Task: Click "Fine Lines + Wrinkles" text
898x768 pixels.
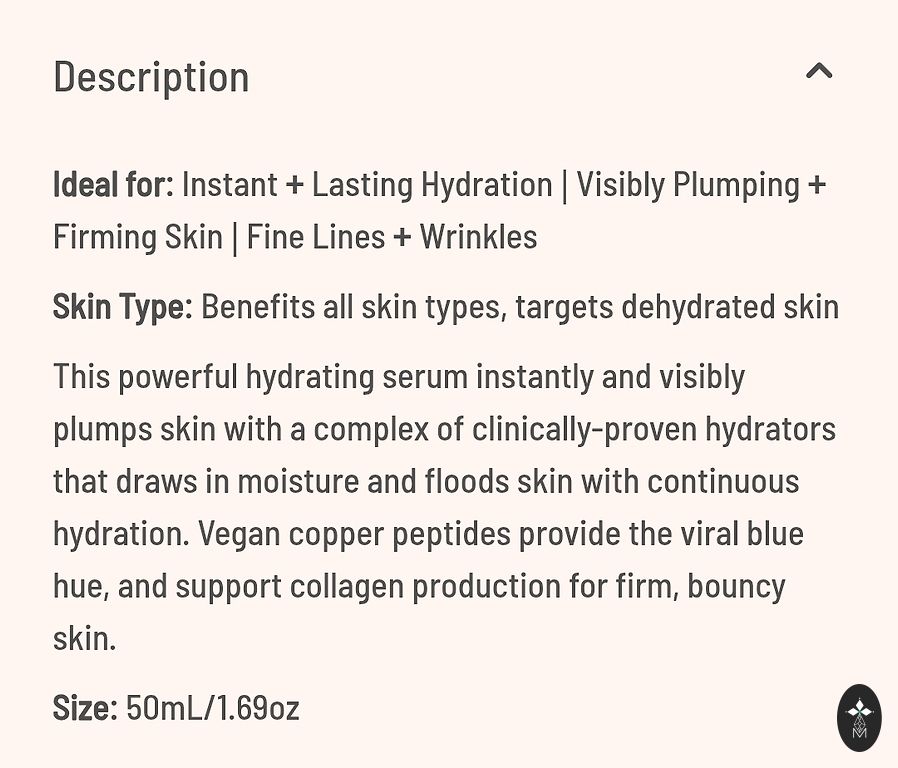Action: pos(392,237)
